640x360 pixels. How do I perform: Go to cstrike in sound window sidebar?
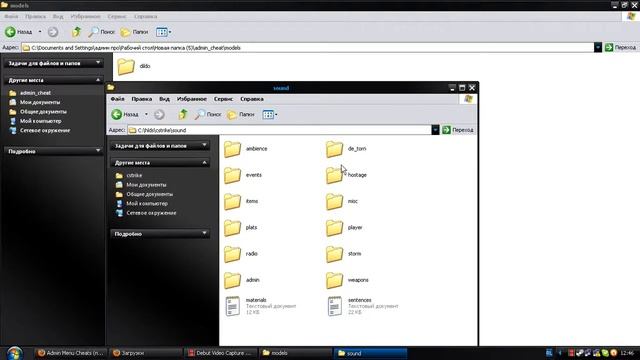(129, 176)
